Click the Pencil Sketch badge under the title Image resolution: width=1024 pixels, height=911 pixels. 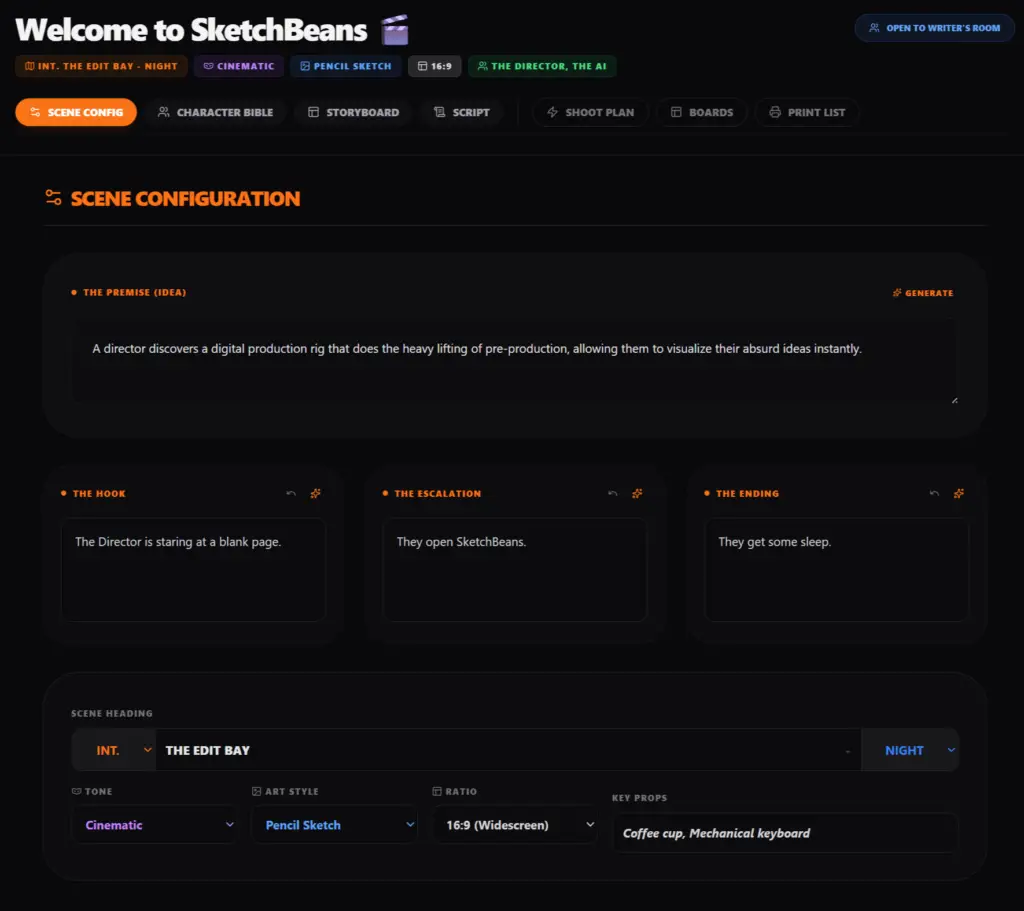click(346, 66)
